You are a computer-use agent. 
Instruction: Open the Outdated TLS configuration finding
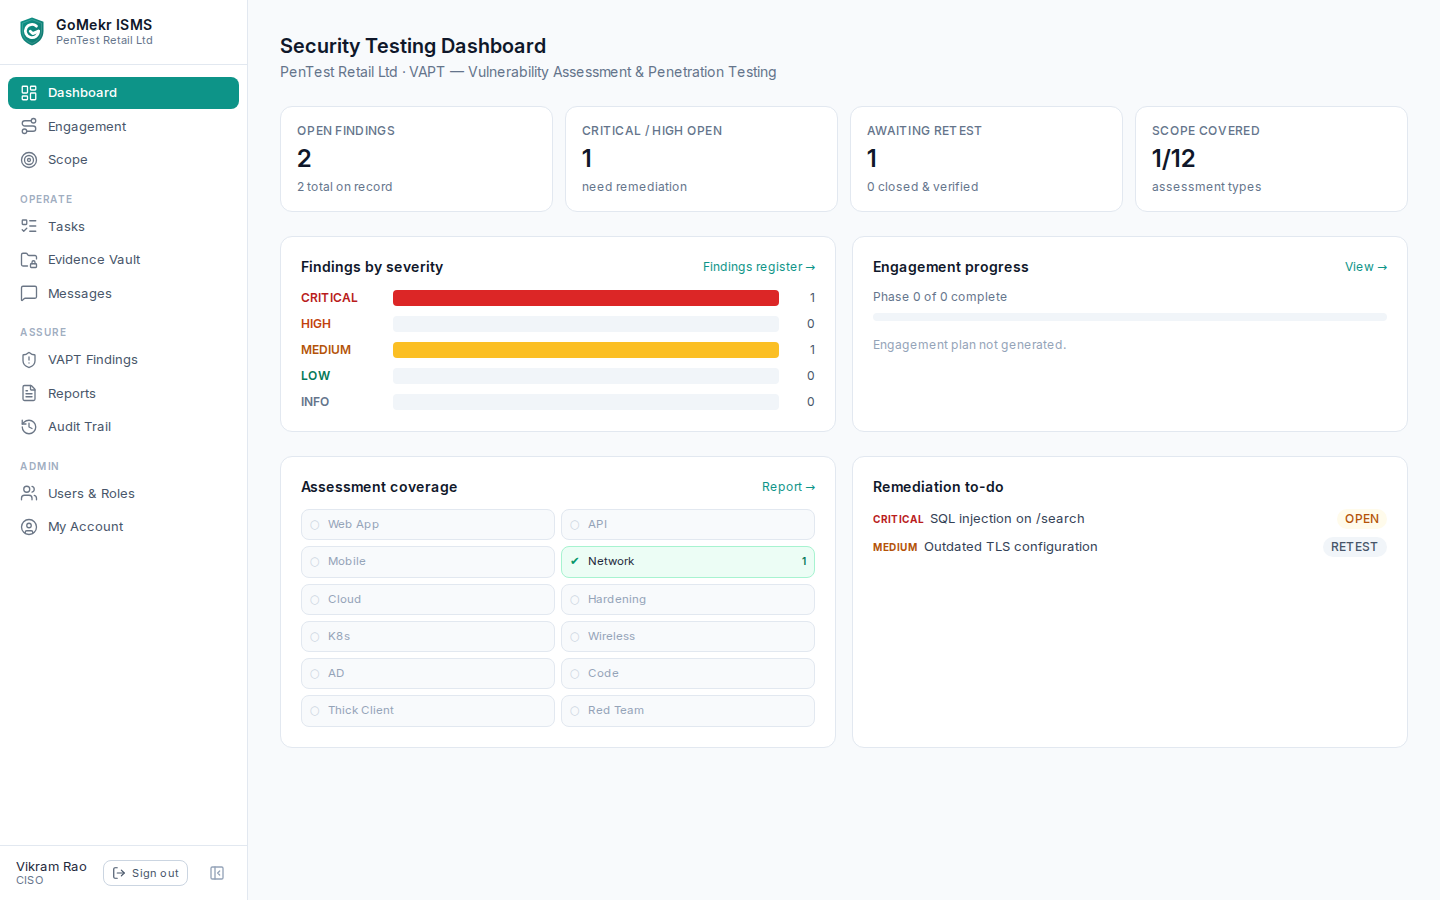1011,547
